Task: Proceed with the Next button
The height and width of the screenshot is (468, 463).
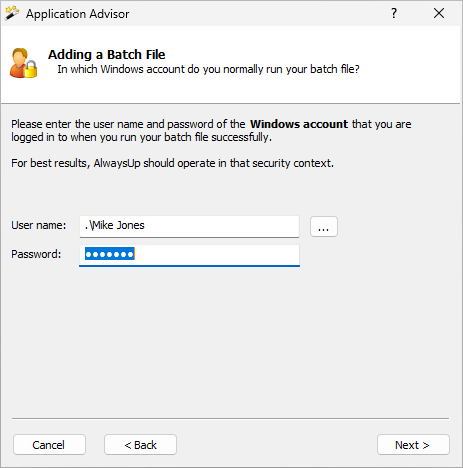Action: tap(413, 445)
